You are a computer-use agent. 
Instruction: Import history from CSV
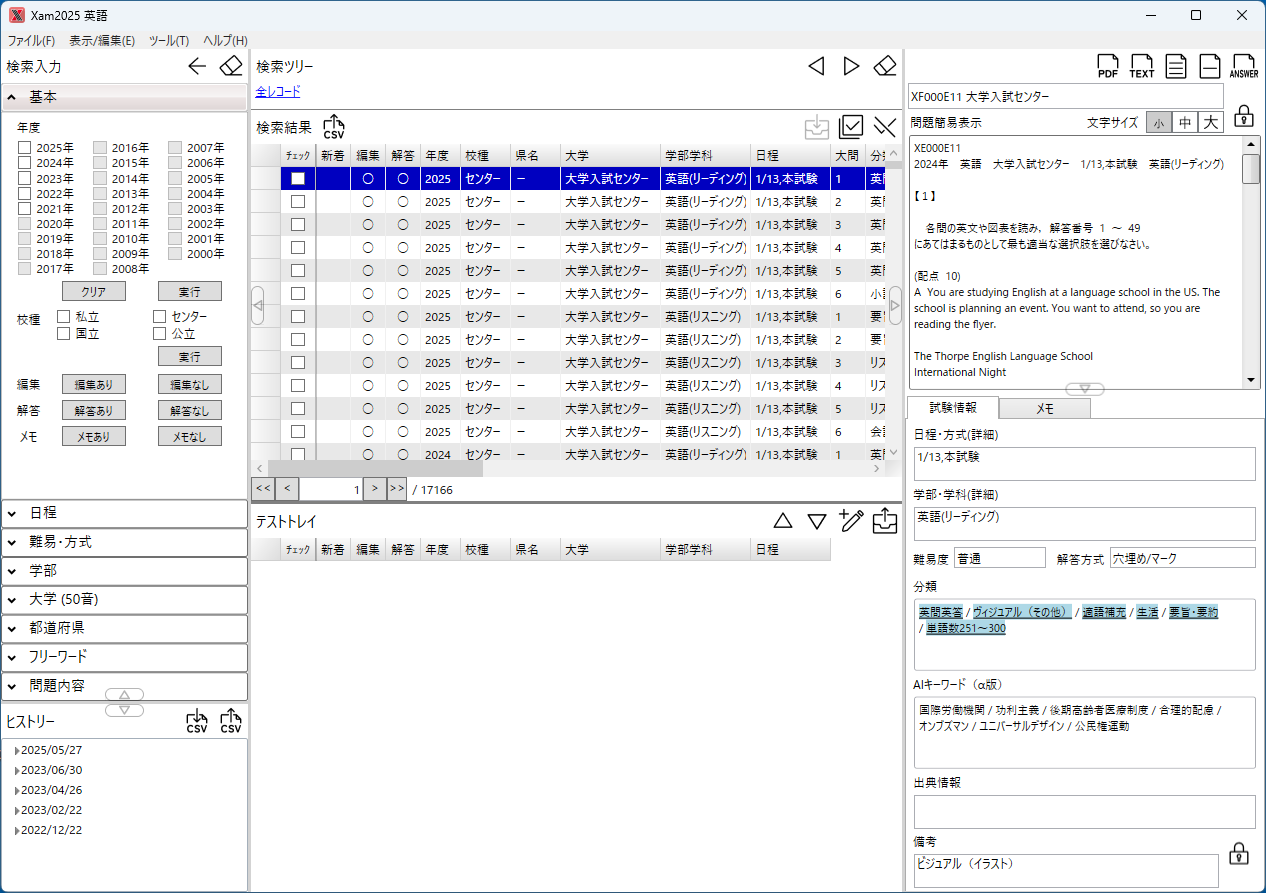point(197,722)
